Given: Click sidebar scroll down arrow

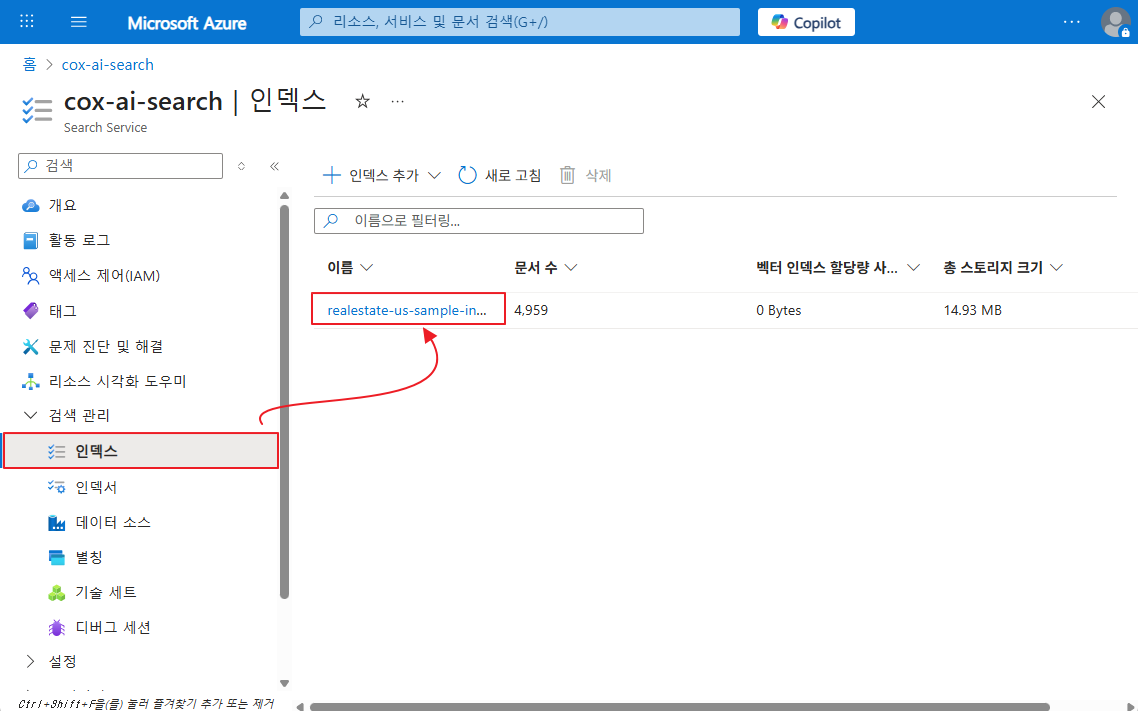Looking at the screenshot, I should (x=284, y=683).
